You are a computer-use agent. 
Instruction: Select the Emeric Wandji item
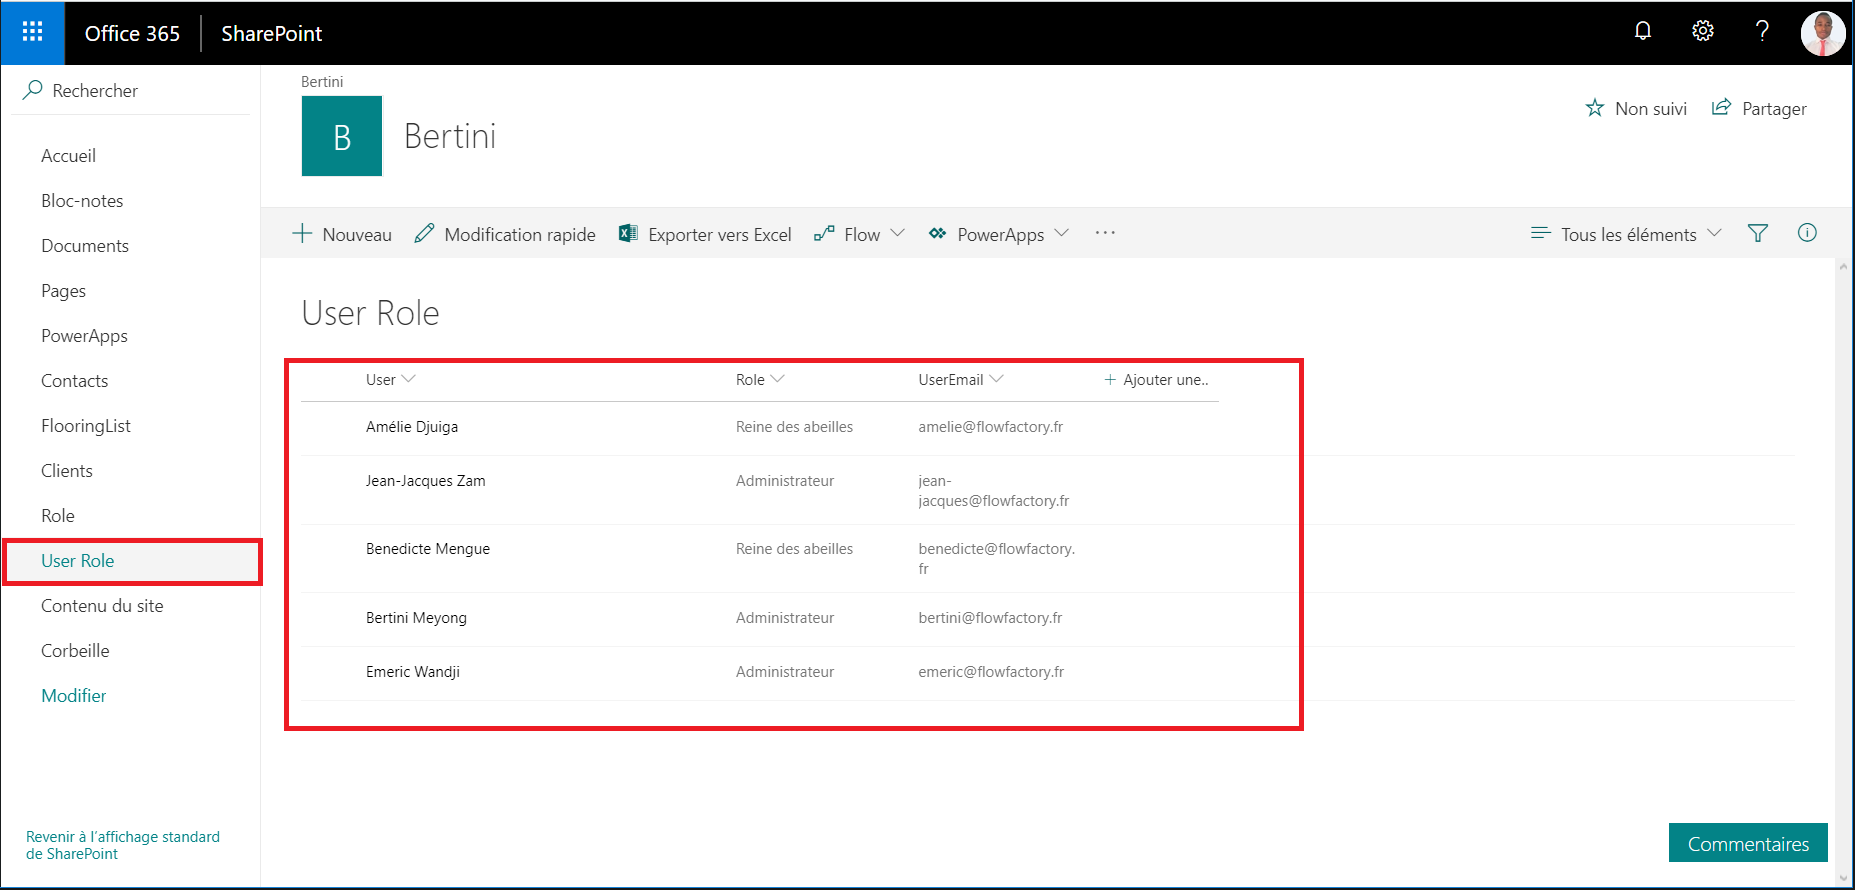(413, 672)
